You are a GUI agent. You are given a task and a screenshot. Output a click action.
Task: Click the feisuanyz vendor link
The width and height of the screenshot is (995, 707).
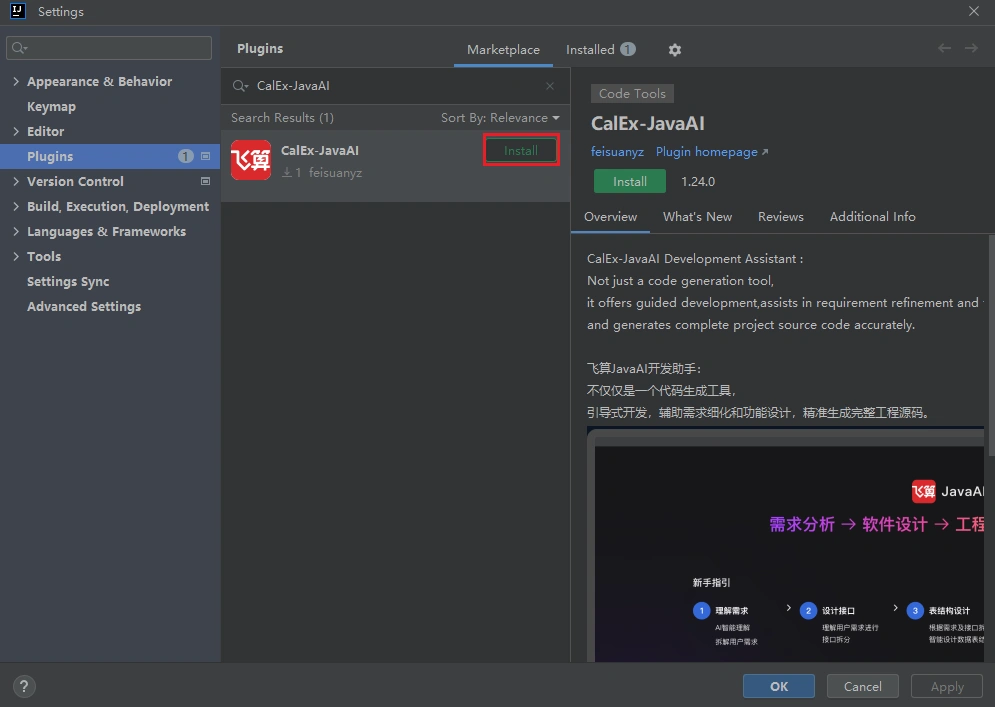tap(617, 151)
